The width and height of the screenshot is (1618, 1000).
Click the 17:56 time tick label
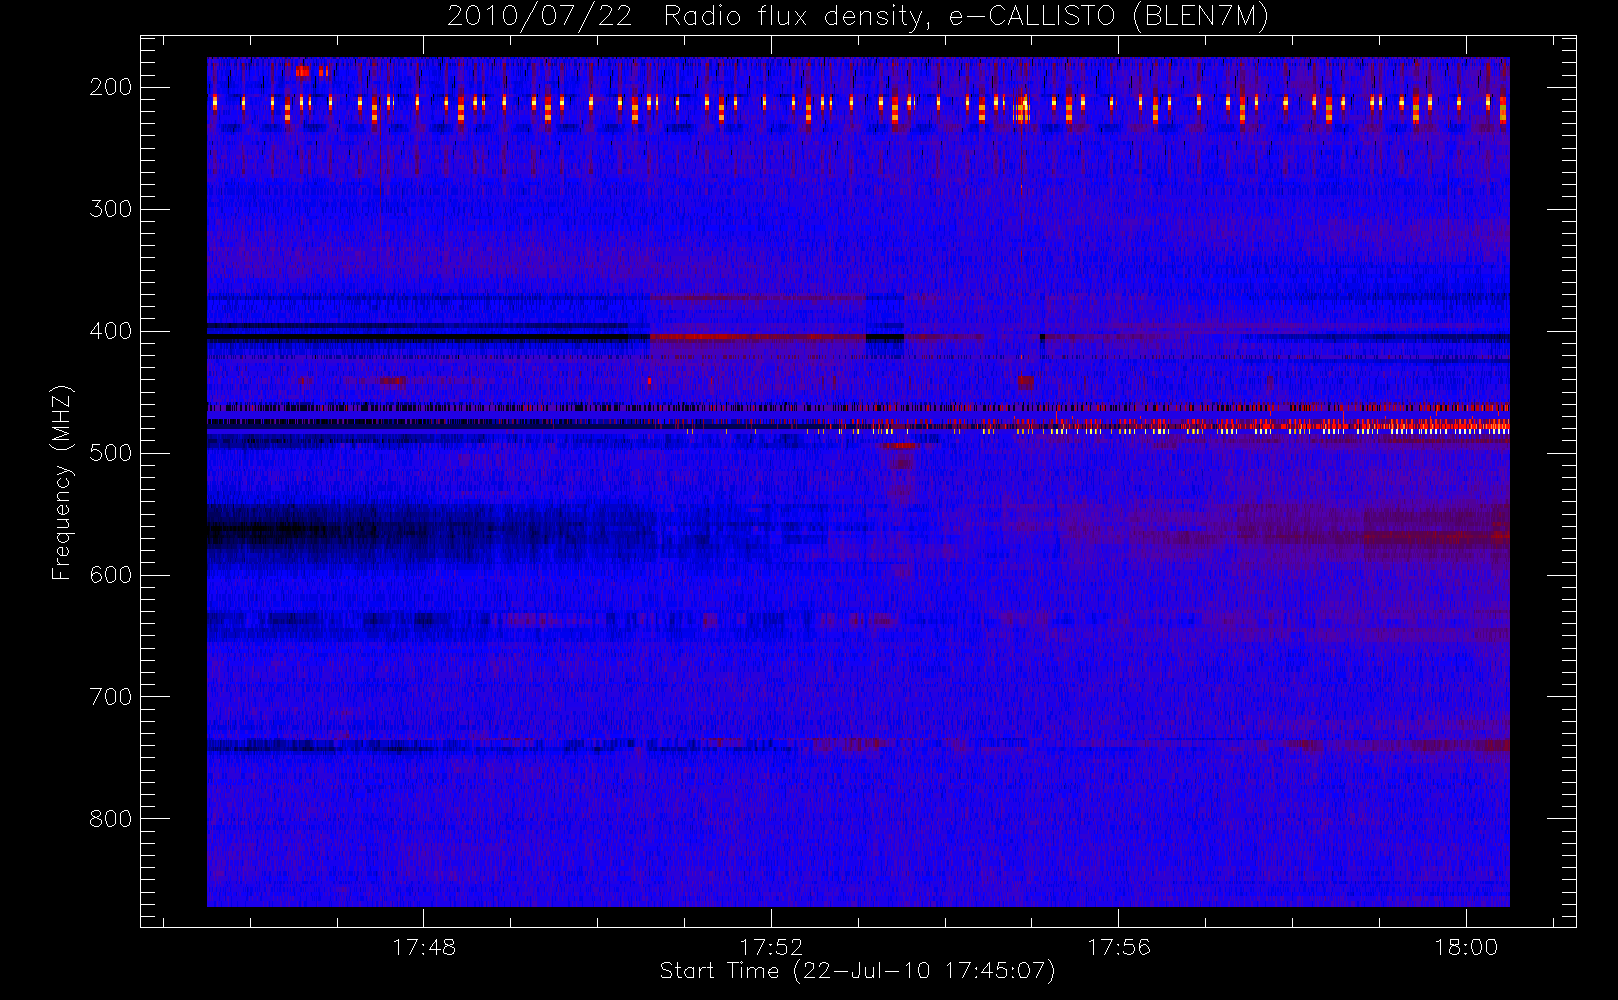point(1118,947)
